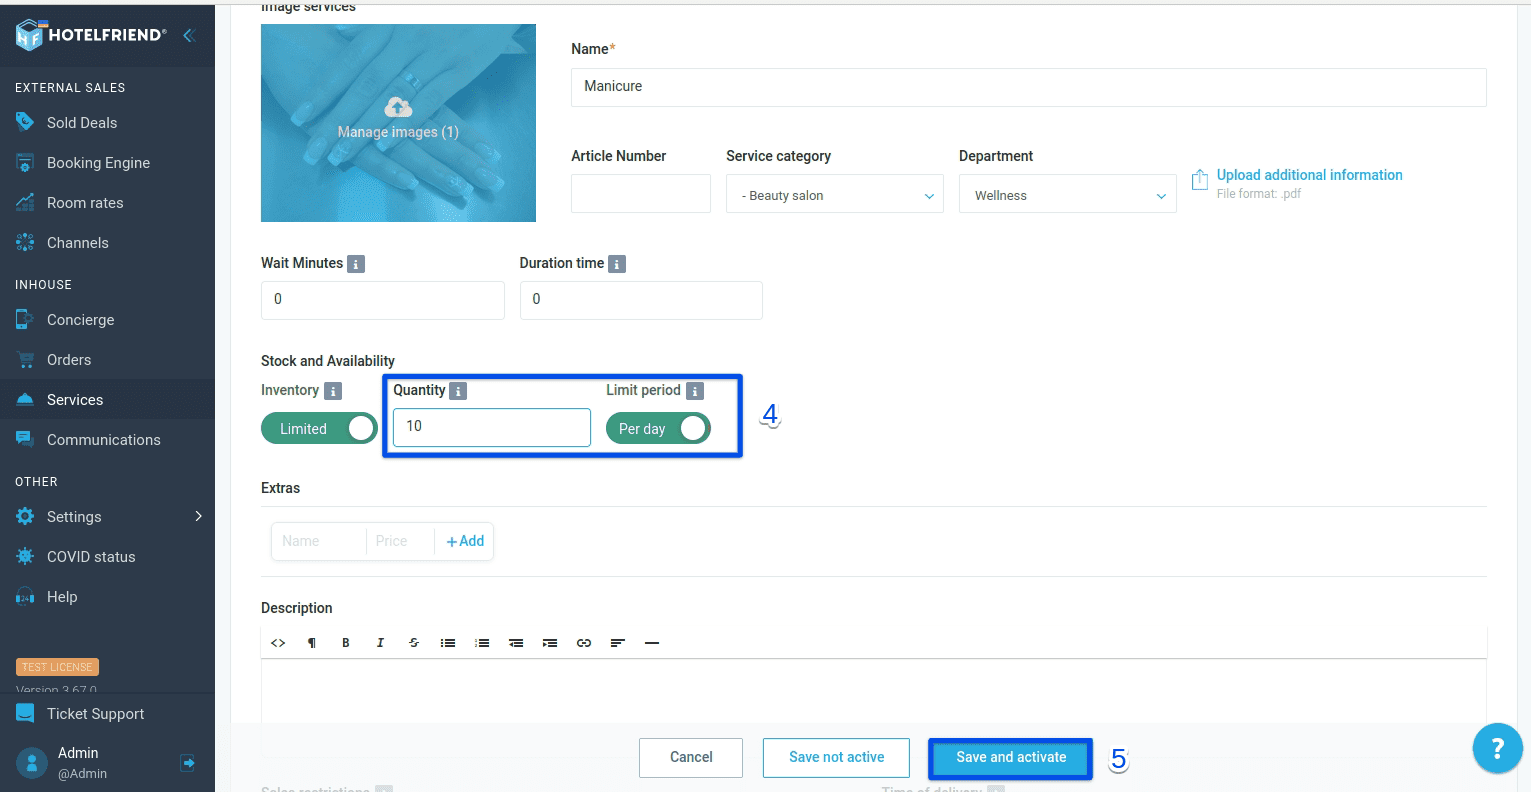Click the Duration time input field

click(641, 300)
